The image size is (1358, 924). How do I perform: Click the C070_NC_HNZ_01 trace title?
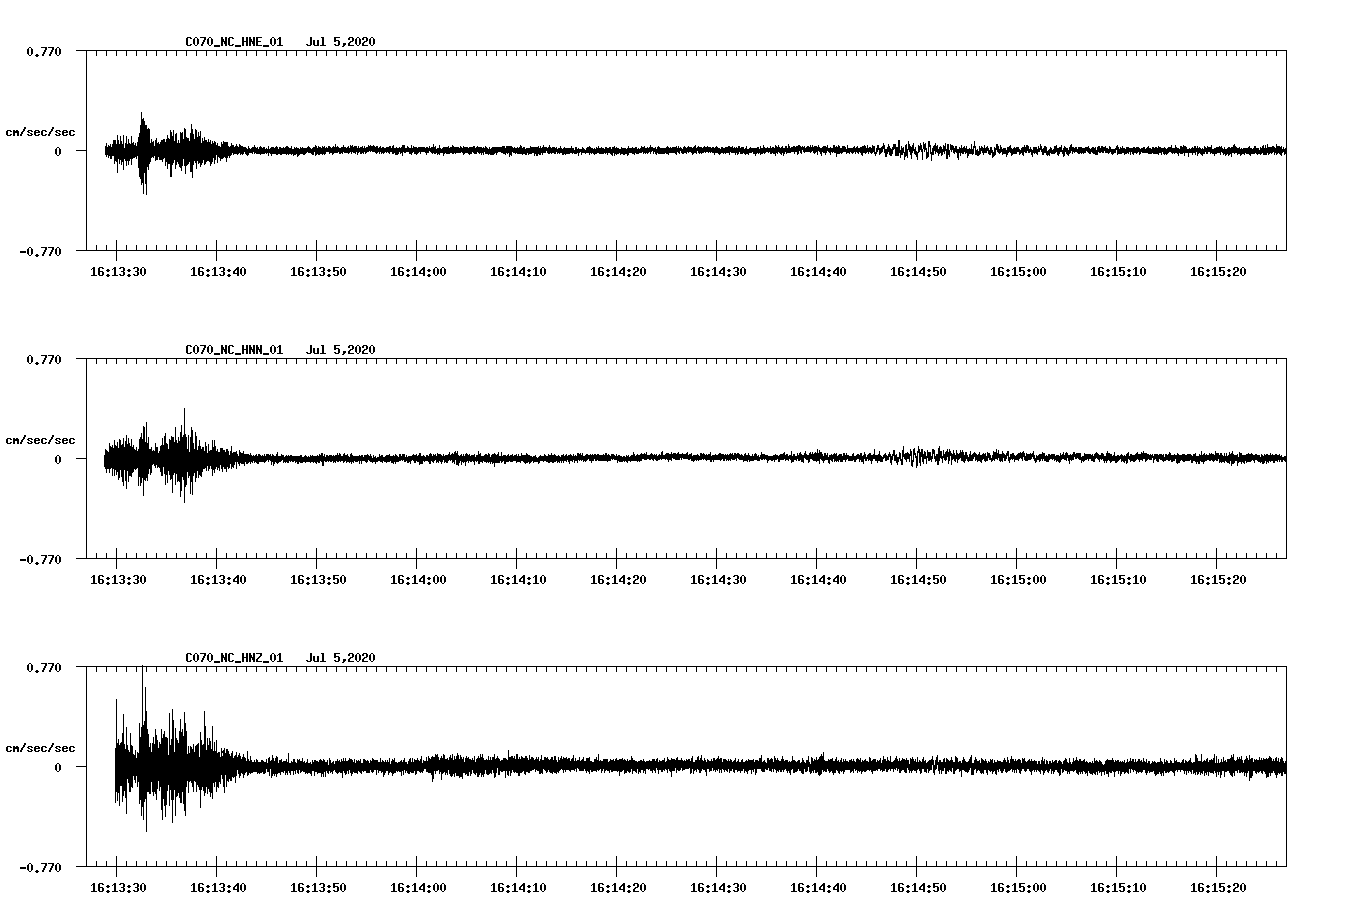pyautogui.click(x=234, y=658)
